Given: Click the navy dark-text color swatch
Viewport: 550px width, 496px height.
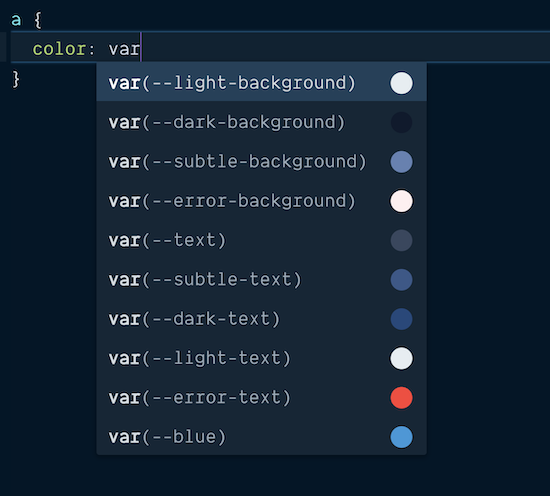Looking at the screenshot, I should [x=401, y=319].
